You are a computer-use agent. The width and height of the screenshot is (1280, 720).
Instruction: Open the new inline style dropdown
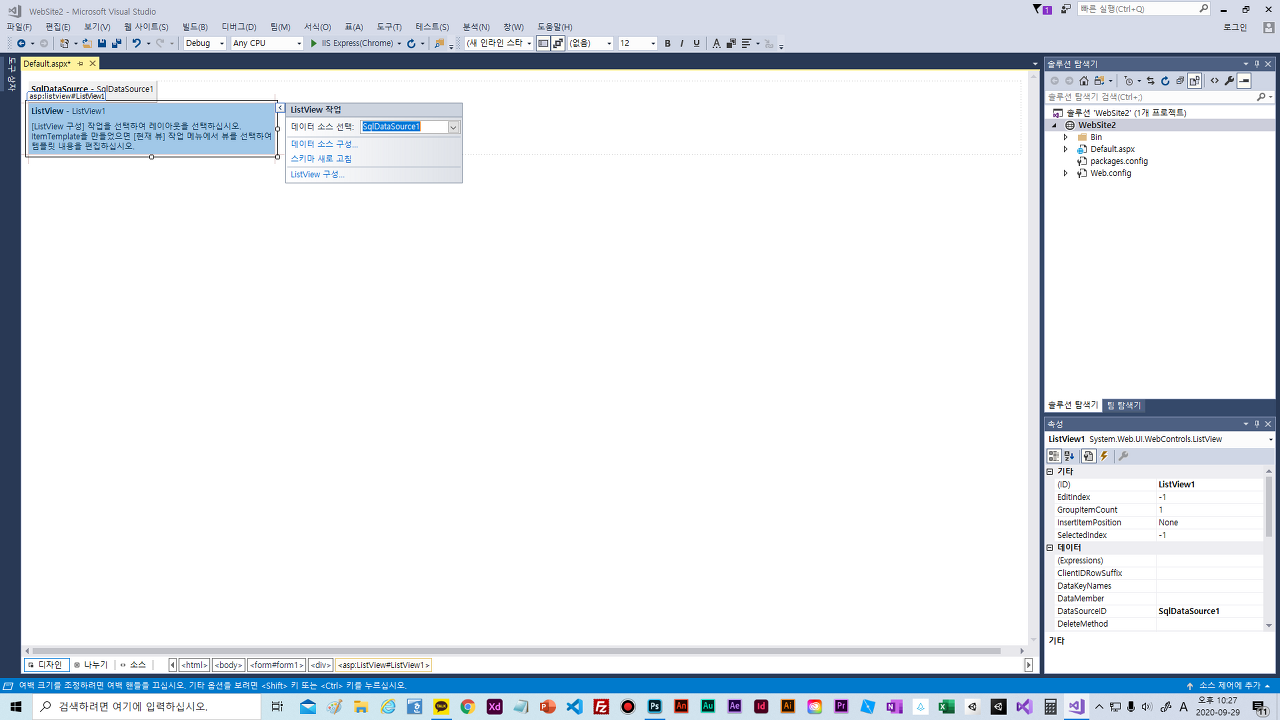point(499,44)
